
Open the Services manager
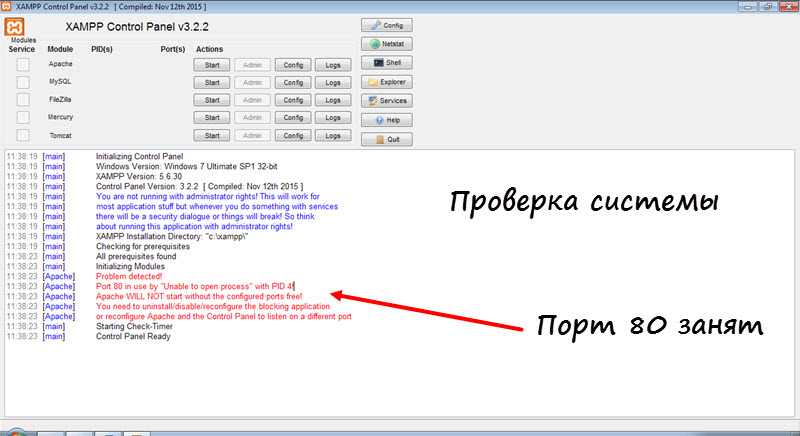(x=387, y=100)
